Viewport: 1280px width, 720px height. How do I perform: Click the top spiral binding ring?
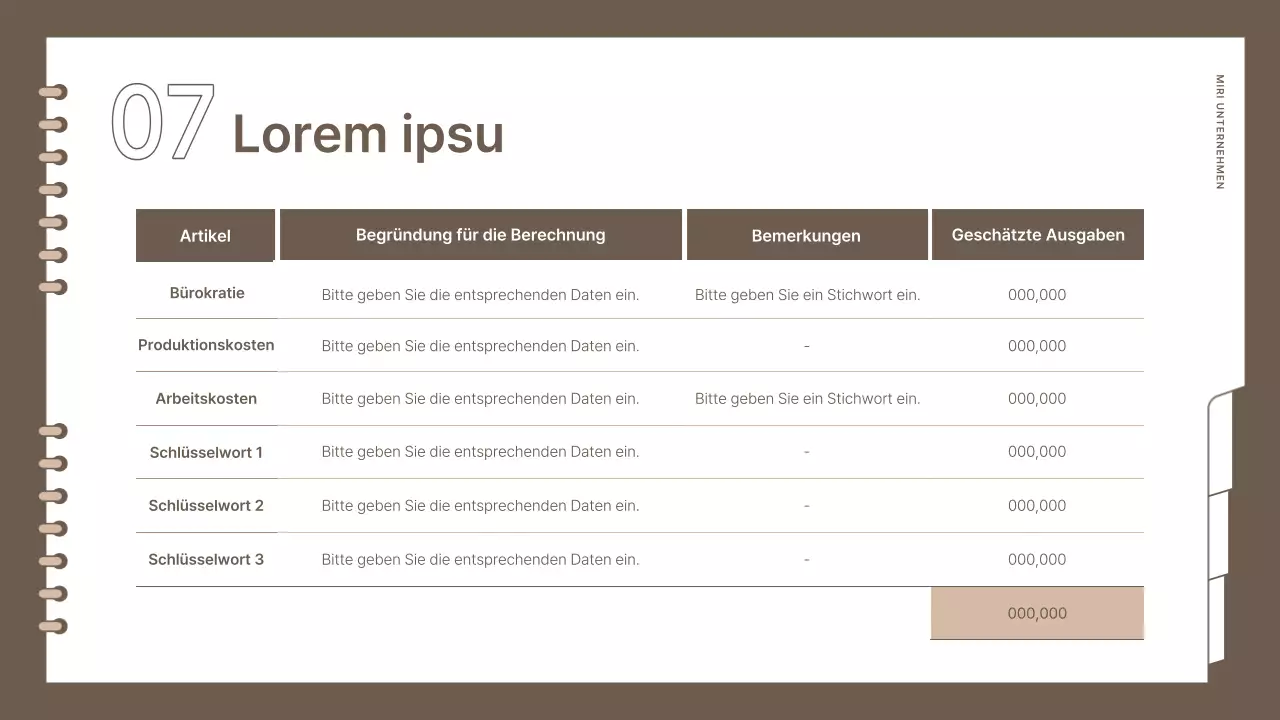(x=54, y=90)
